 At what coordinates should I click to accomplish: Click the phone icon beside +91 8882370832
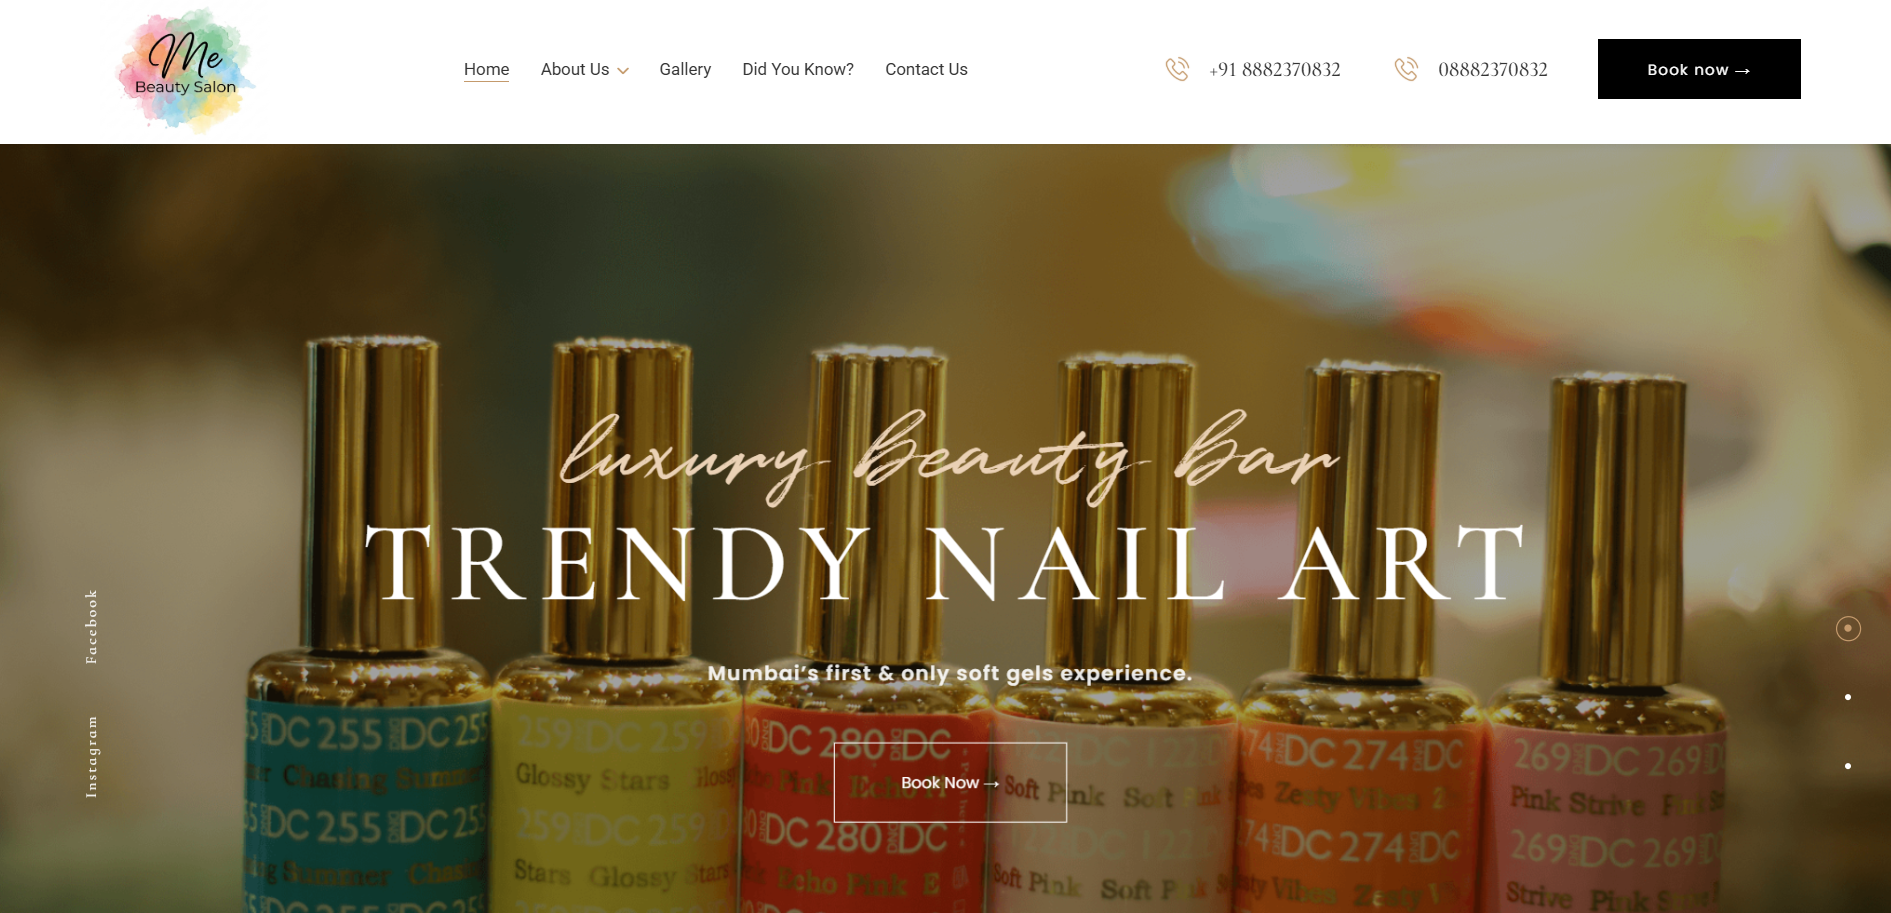pos(1177,69)
